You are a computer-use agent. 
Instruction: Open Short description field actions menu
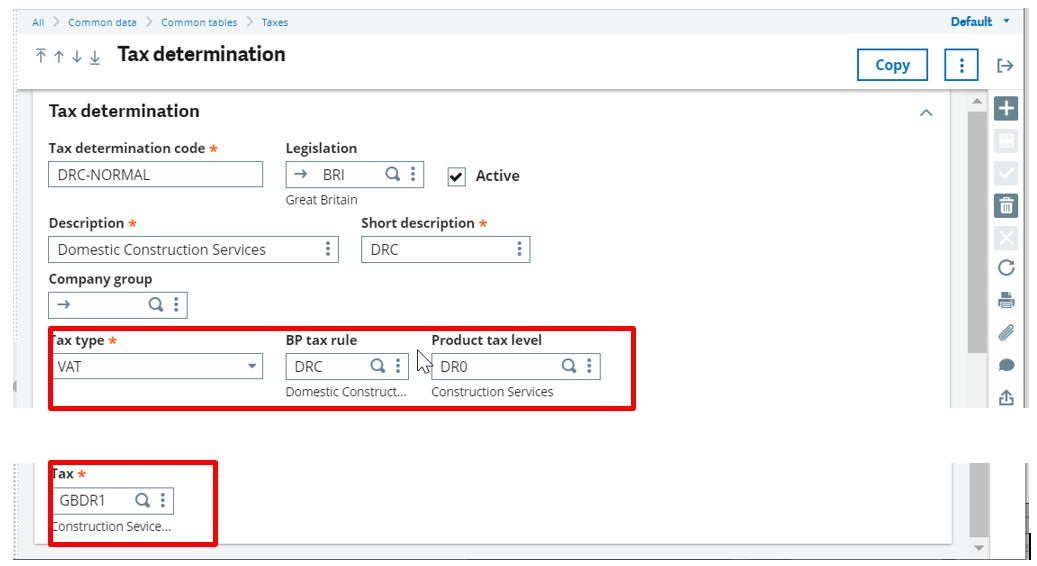coord(519,249)
